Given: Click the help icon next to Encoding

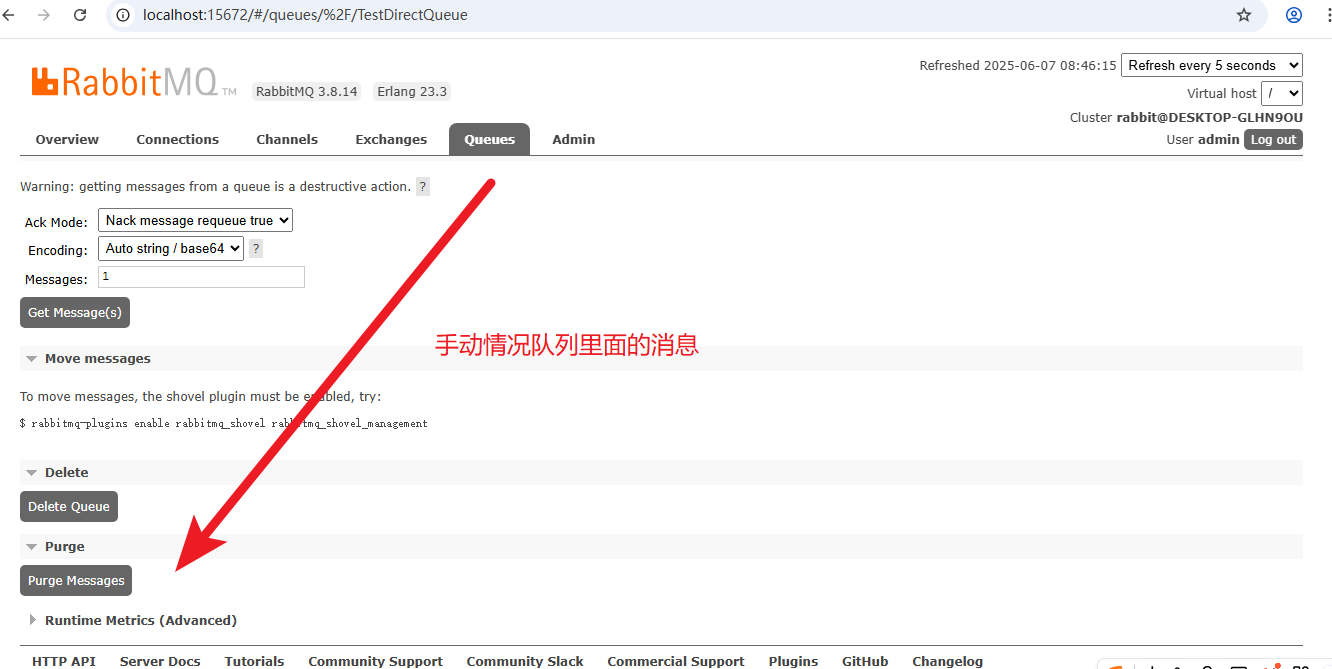Looking at the screenshot, I should pos(256,249).
